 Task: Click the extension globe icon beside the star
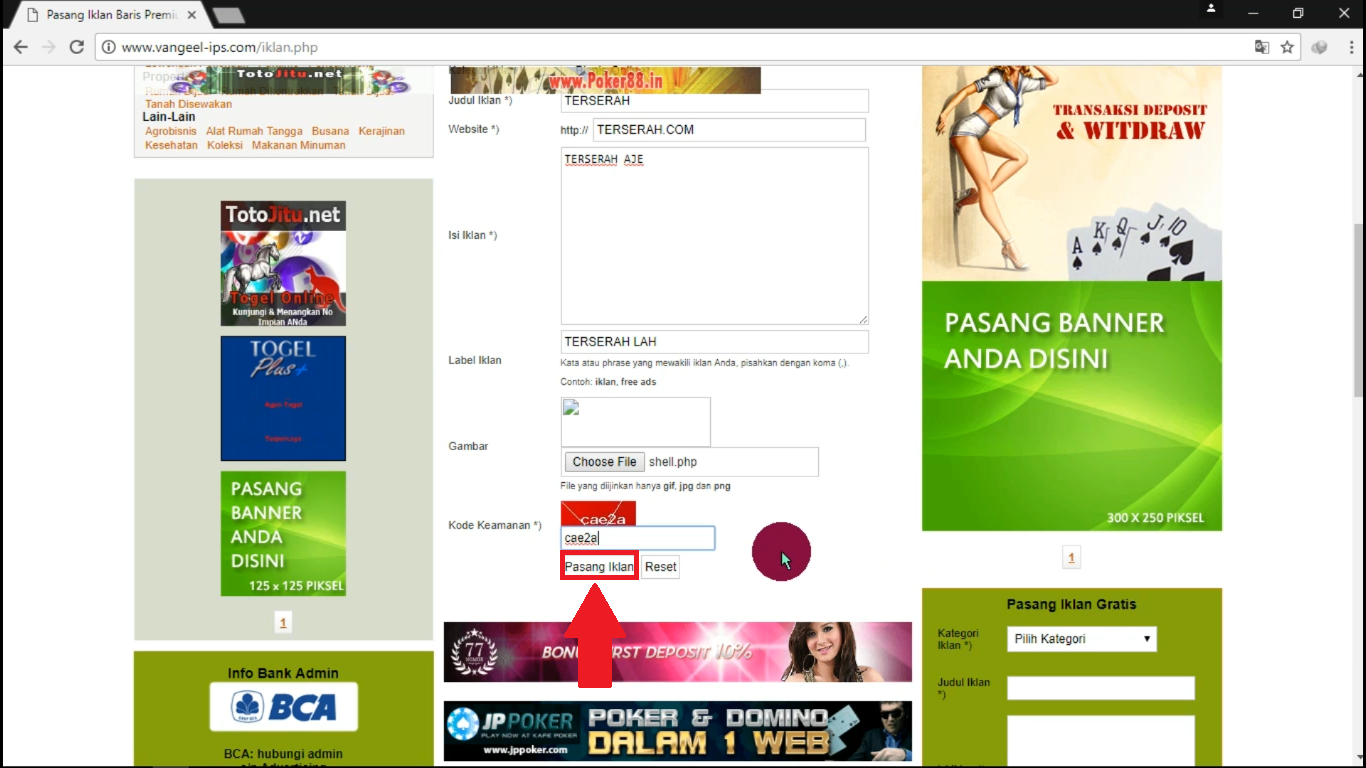pyautogui.click(x=1318, y=46)
